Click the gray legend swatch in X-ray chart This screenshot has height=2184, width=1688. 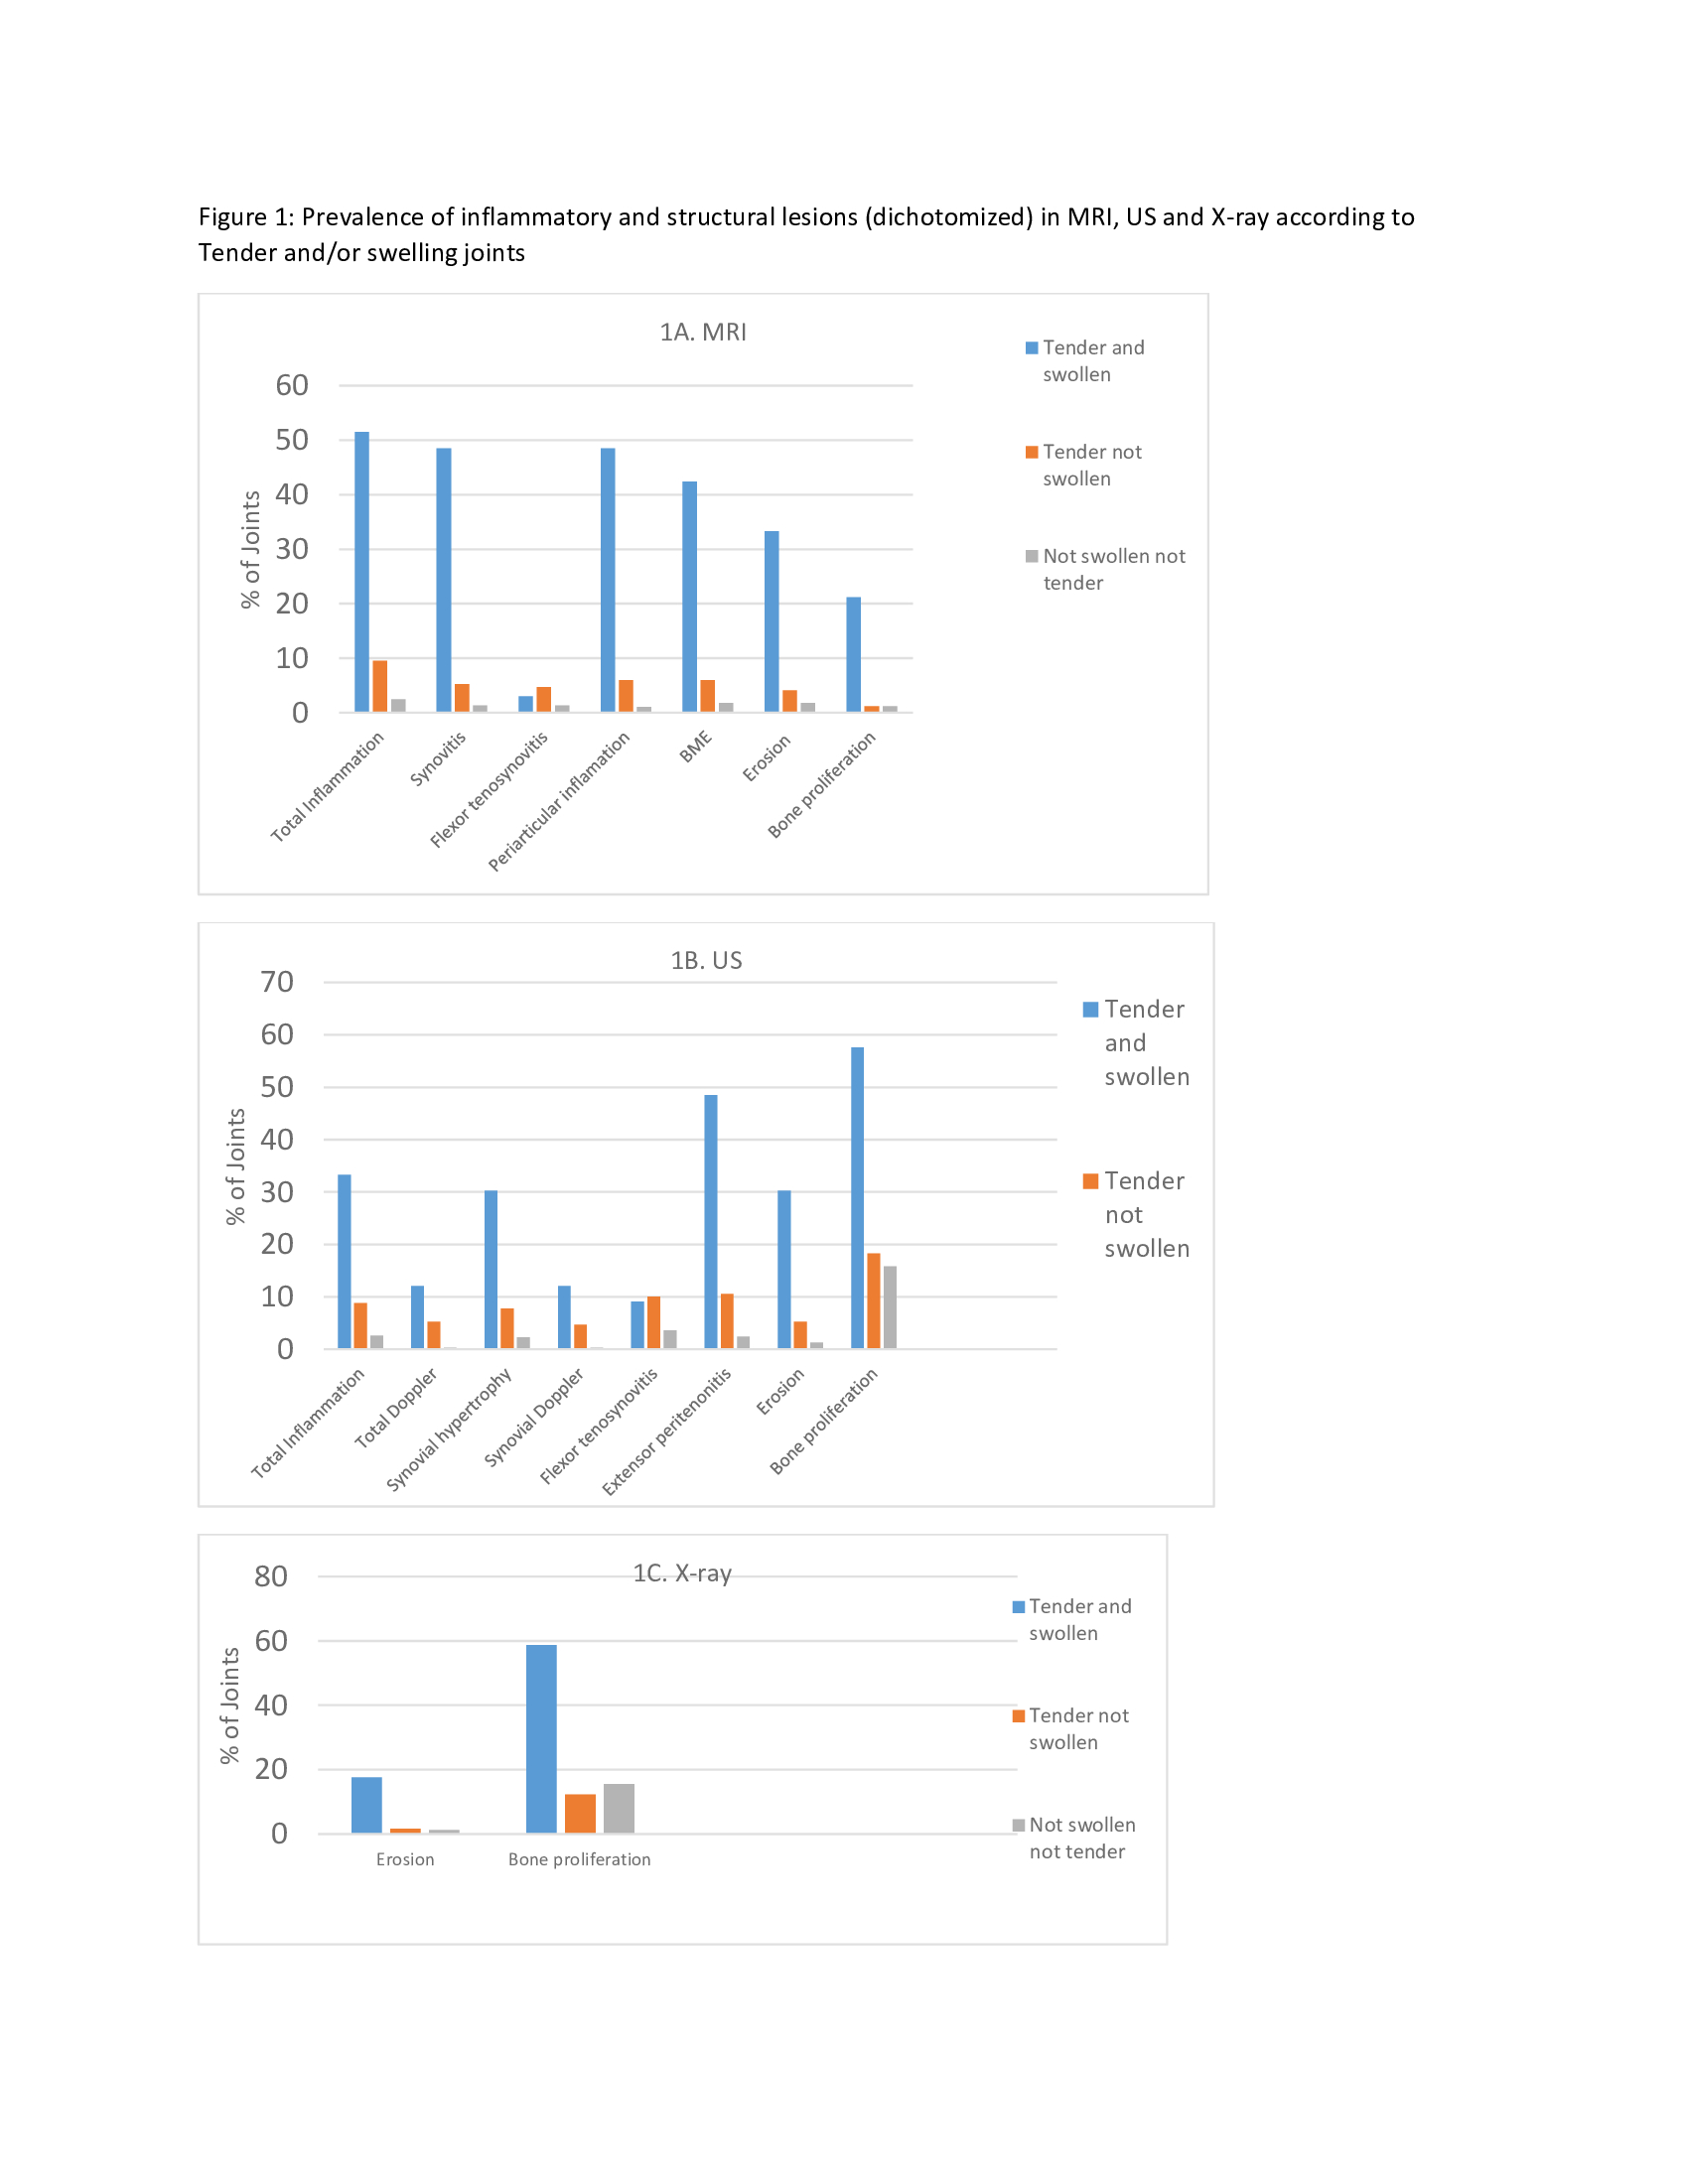[1018, 1825]
